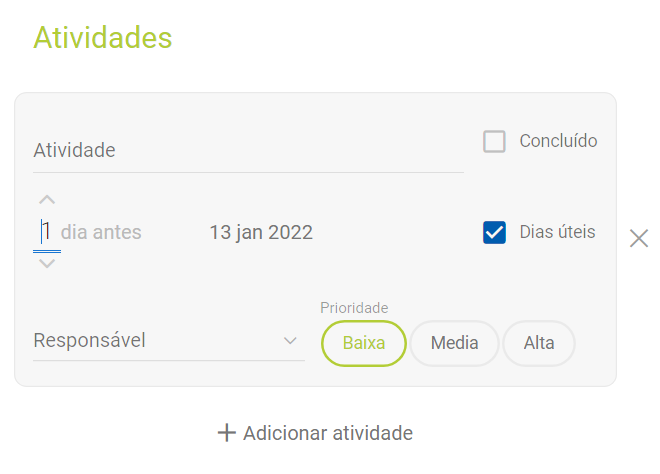
Task: Click the Adicionar atividade link
Action: [327, 433]
